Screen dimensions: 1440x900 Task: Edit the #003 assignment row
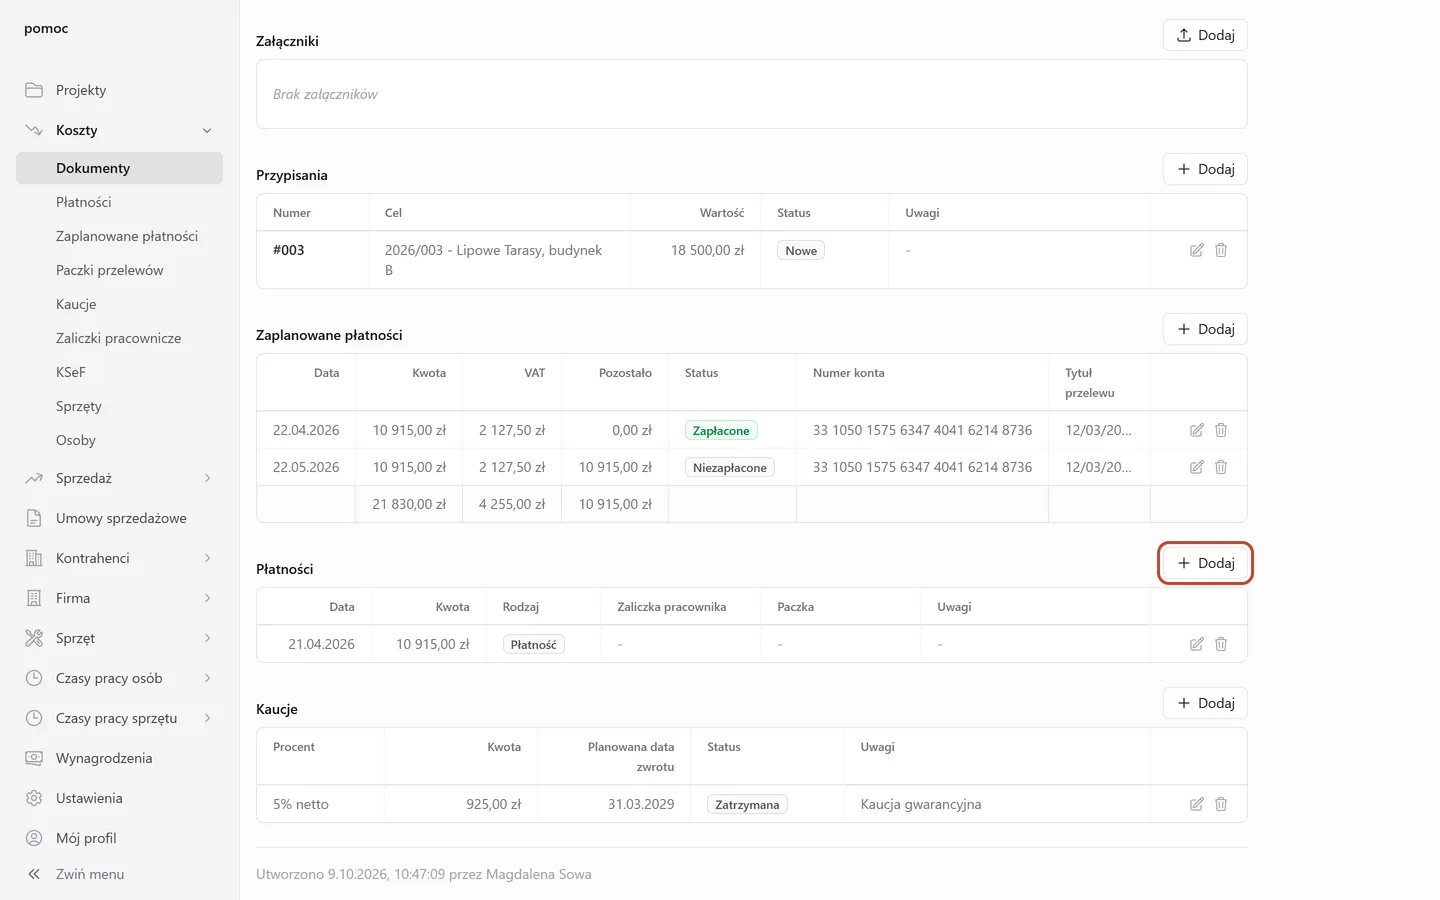tap(1196, 250)
